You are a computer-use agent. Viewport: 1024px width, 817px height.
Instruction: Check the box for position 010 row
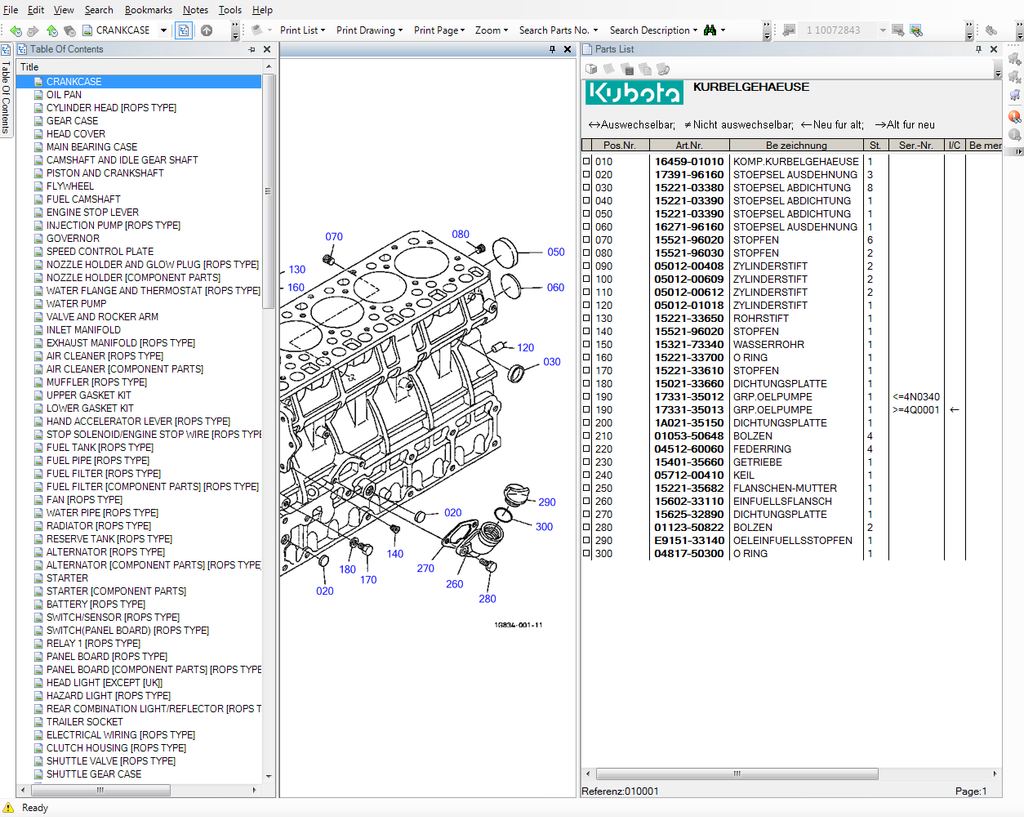coord(587,161)
